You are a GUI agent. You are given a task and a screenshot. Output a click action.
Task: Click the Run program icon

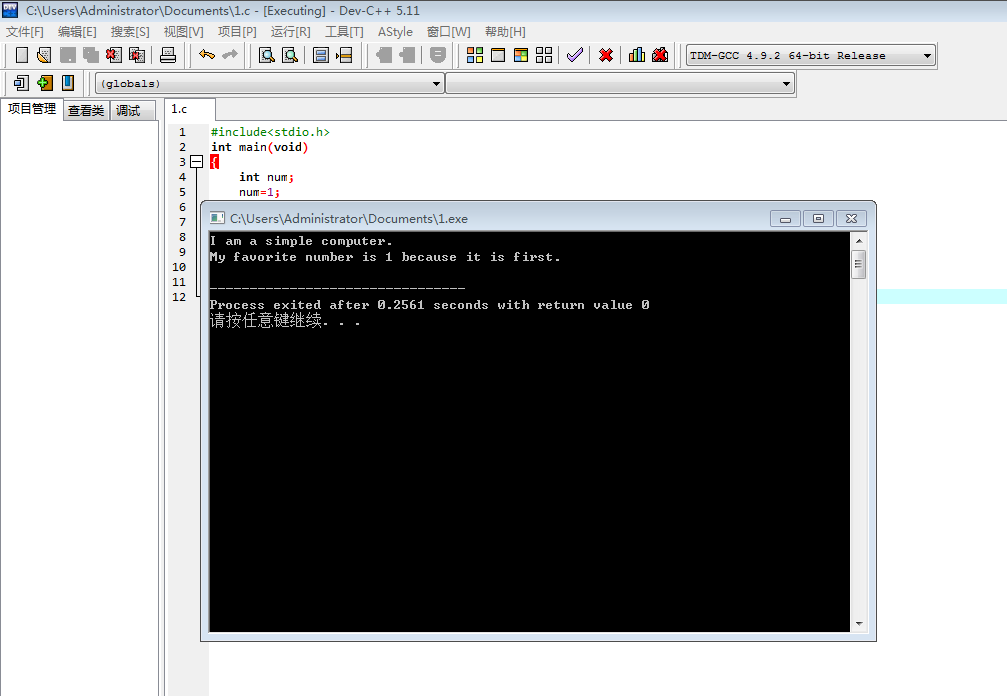click(x=498, y=55)
